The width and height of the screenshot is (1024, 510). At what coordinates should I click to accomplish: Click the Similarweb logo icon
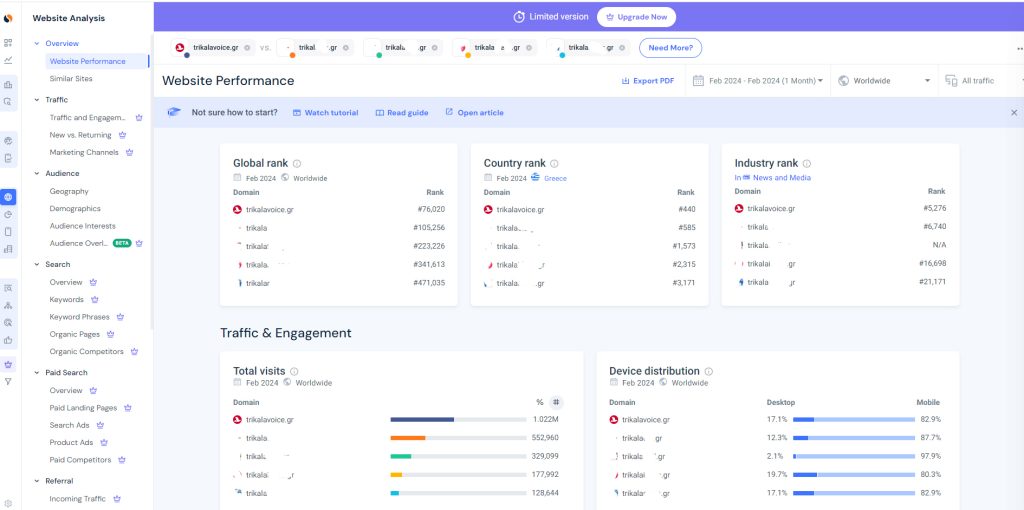[x=8, y=17]
